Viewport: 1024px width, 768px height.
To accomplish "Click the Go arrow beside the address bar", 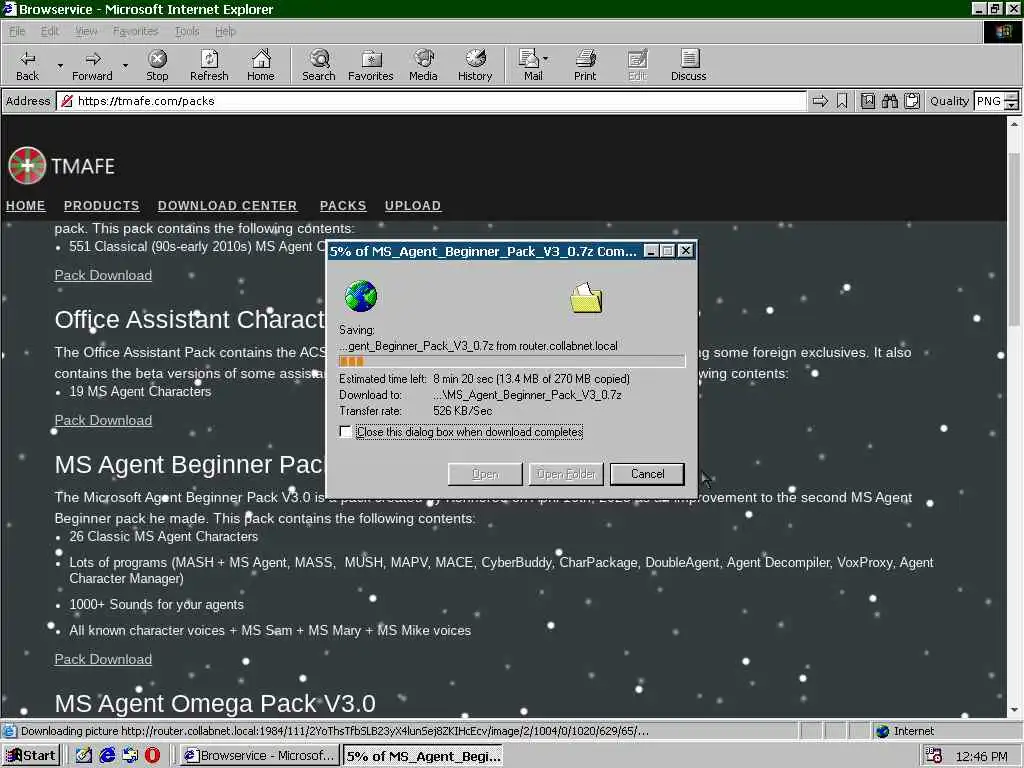I will click(x=820, y=101).
